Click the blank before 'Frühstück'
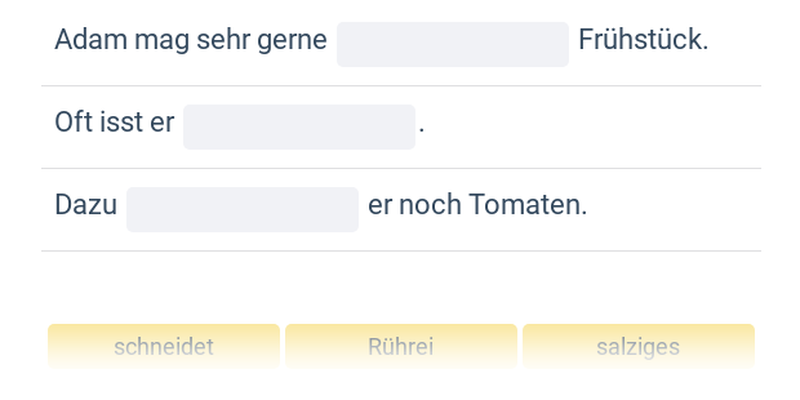 coord(452,44)
